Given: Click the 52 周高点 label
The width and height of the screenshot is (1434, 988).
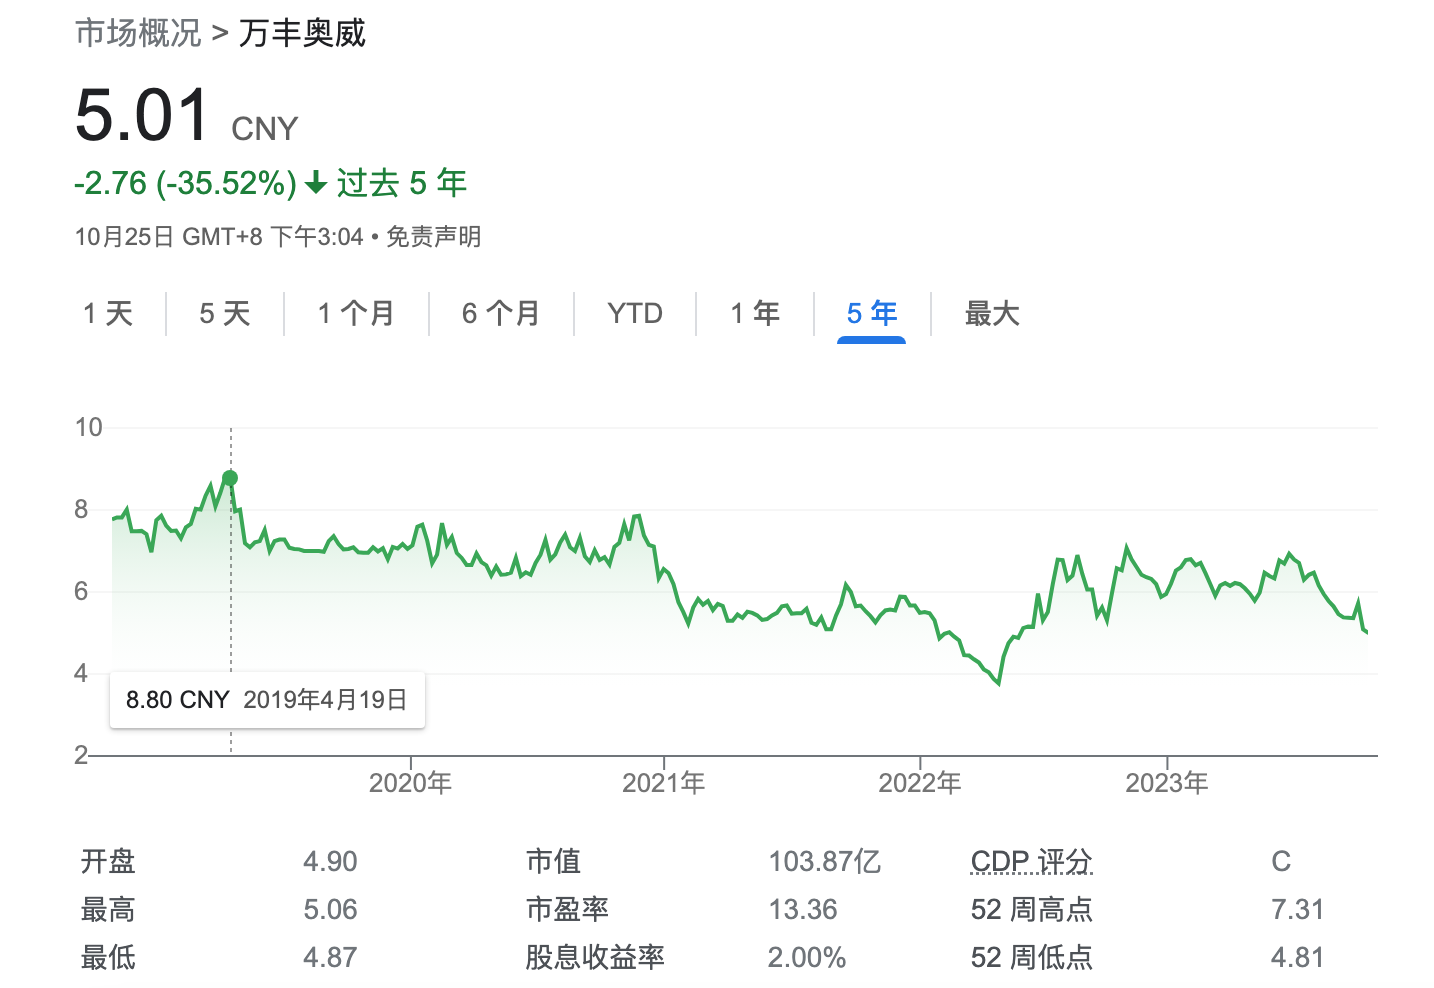Looking at the screenshot, I should (1031, 909).
